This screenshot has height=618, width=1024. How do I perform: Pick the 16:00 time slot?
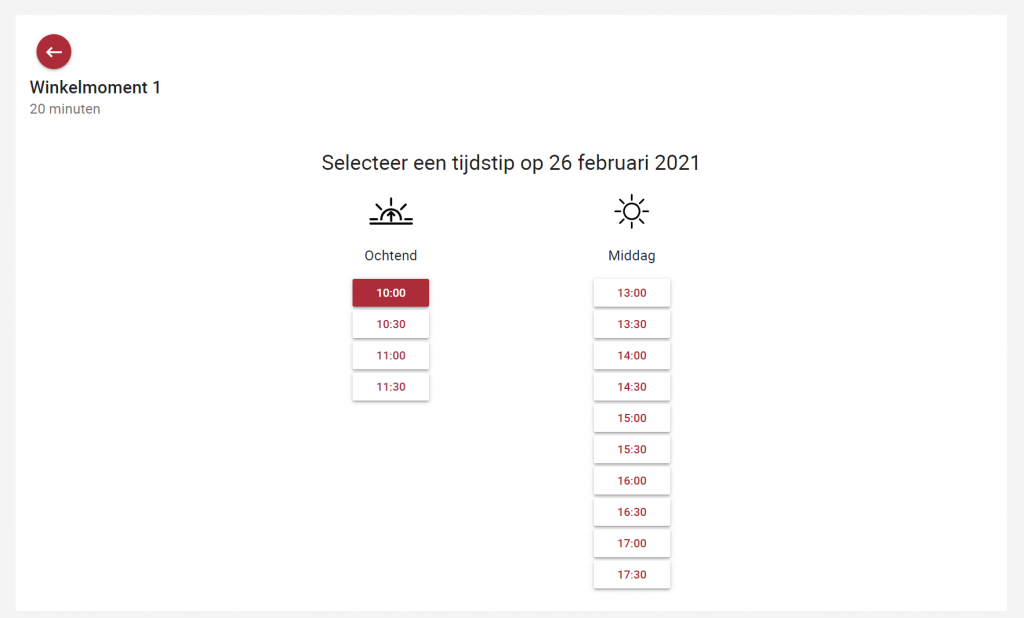[x=632, y=481]
